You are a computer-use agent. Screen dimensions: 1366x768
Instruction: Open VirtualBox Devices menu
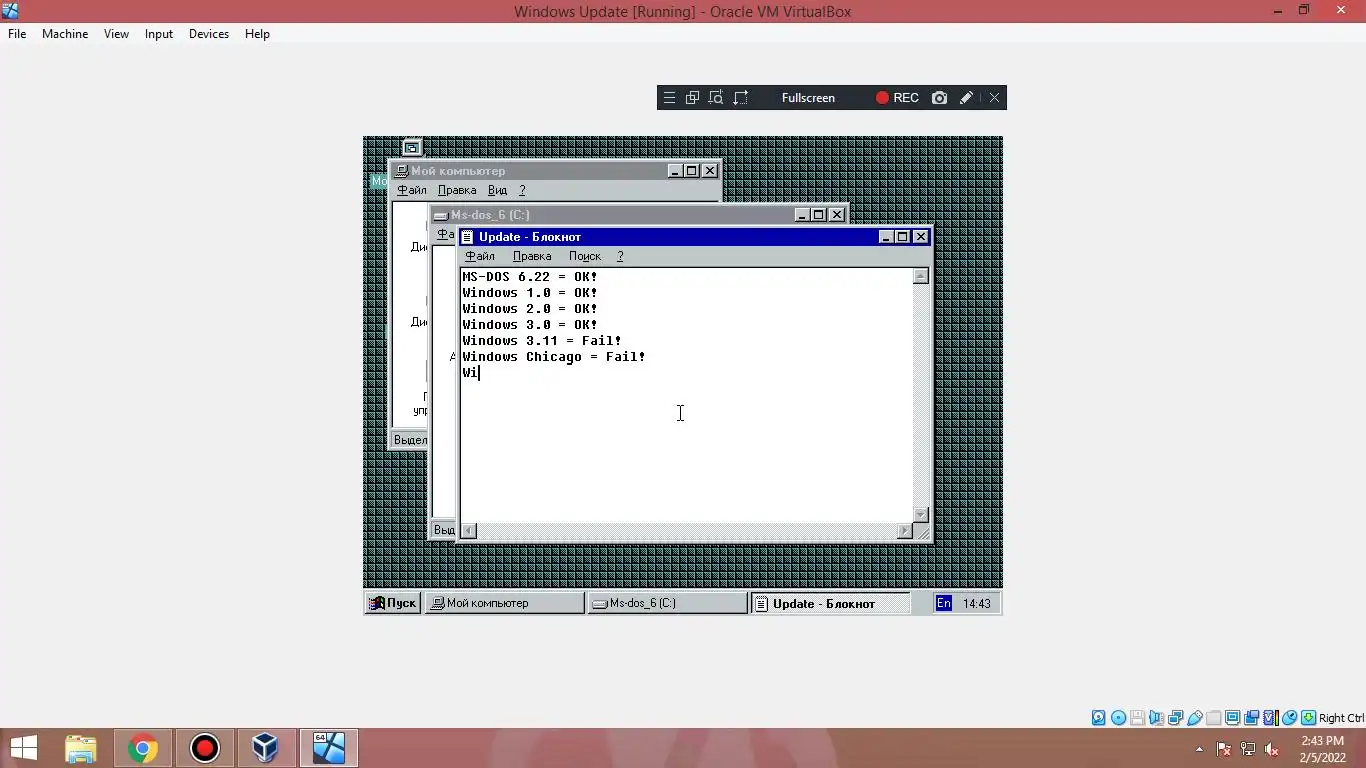tap(208, 34)
